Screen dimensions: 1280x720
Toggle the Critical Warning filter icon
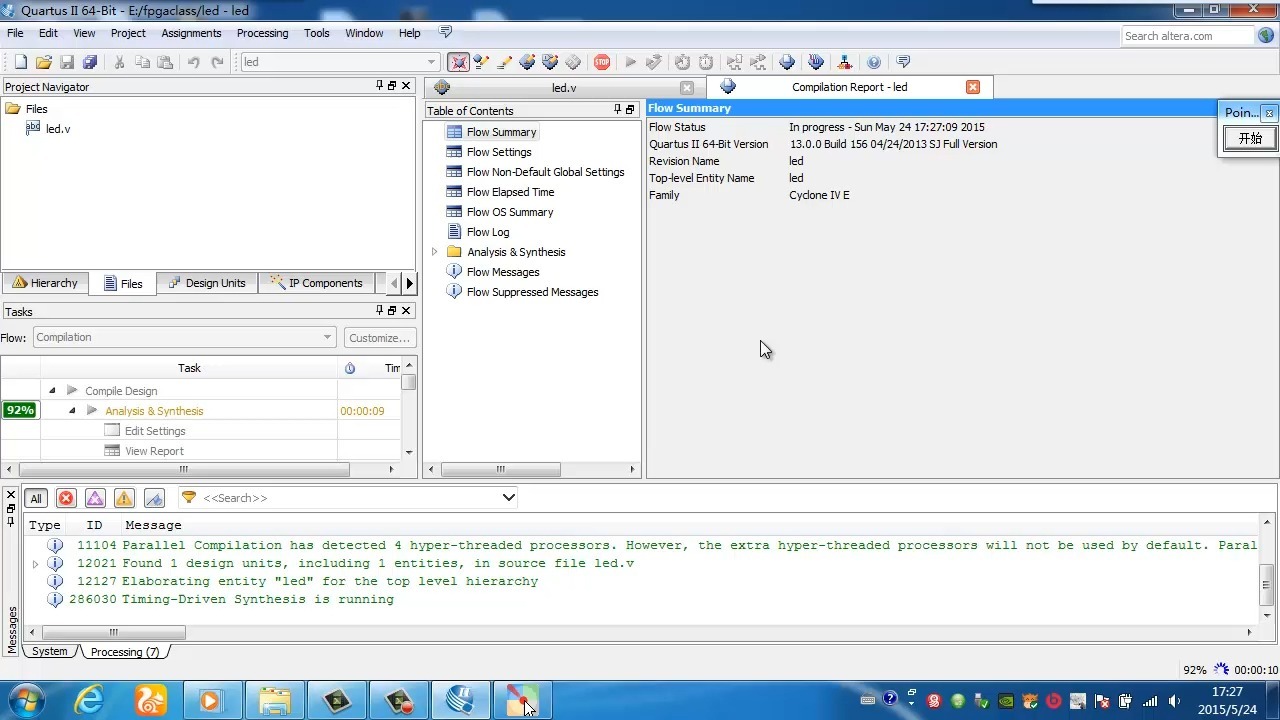[x=95, y=498]
